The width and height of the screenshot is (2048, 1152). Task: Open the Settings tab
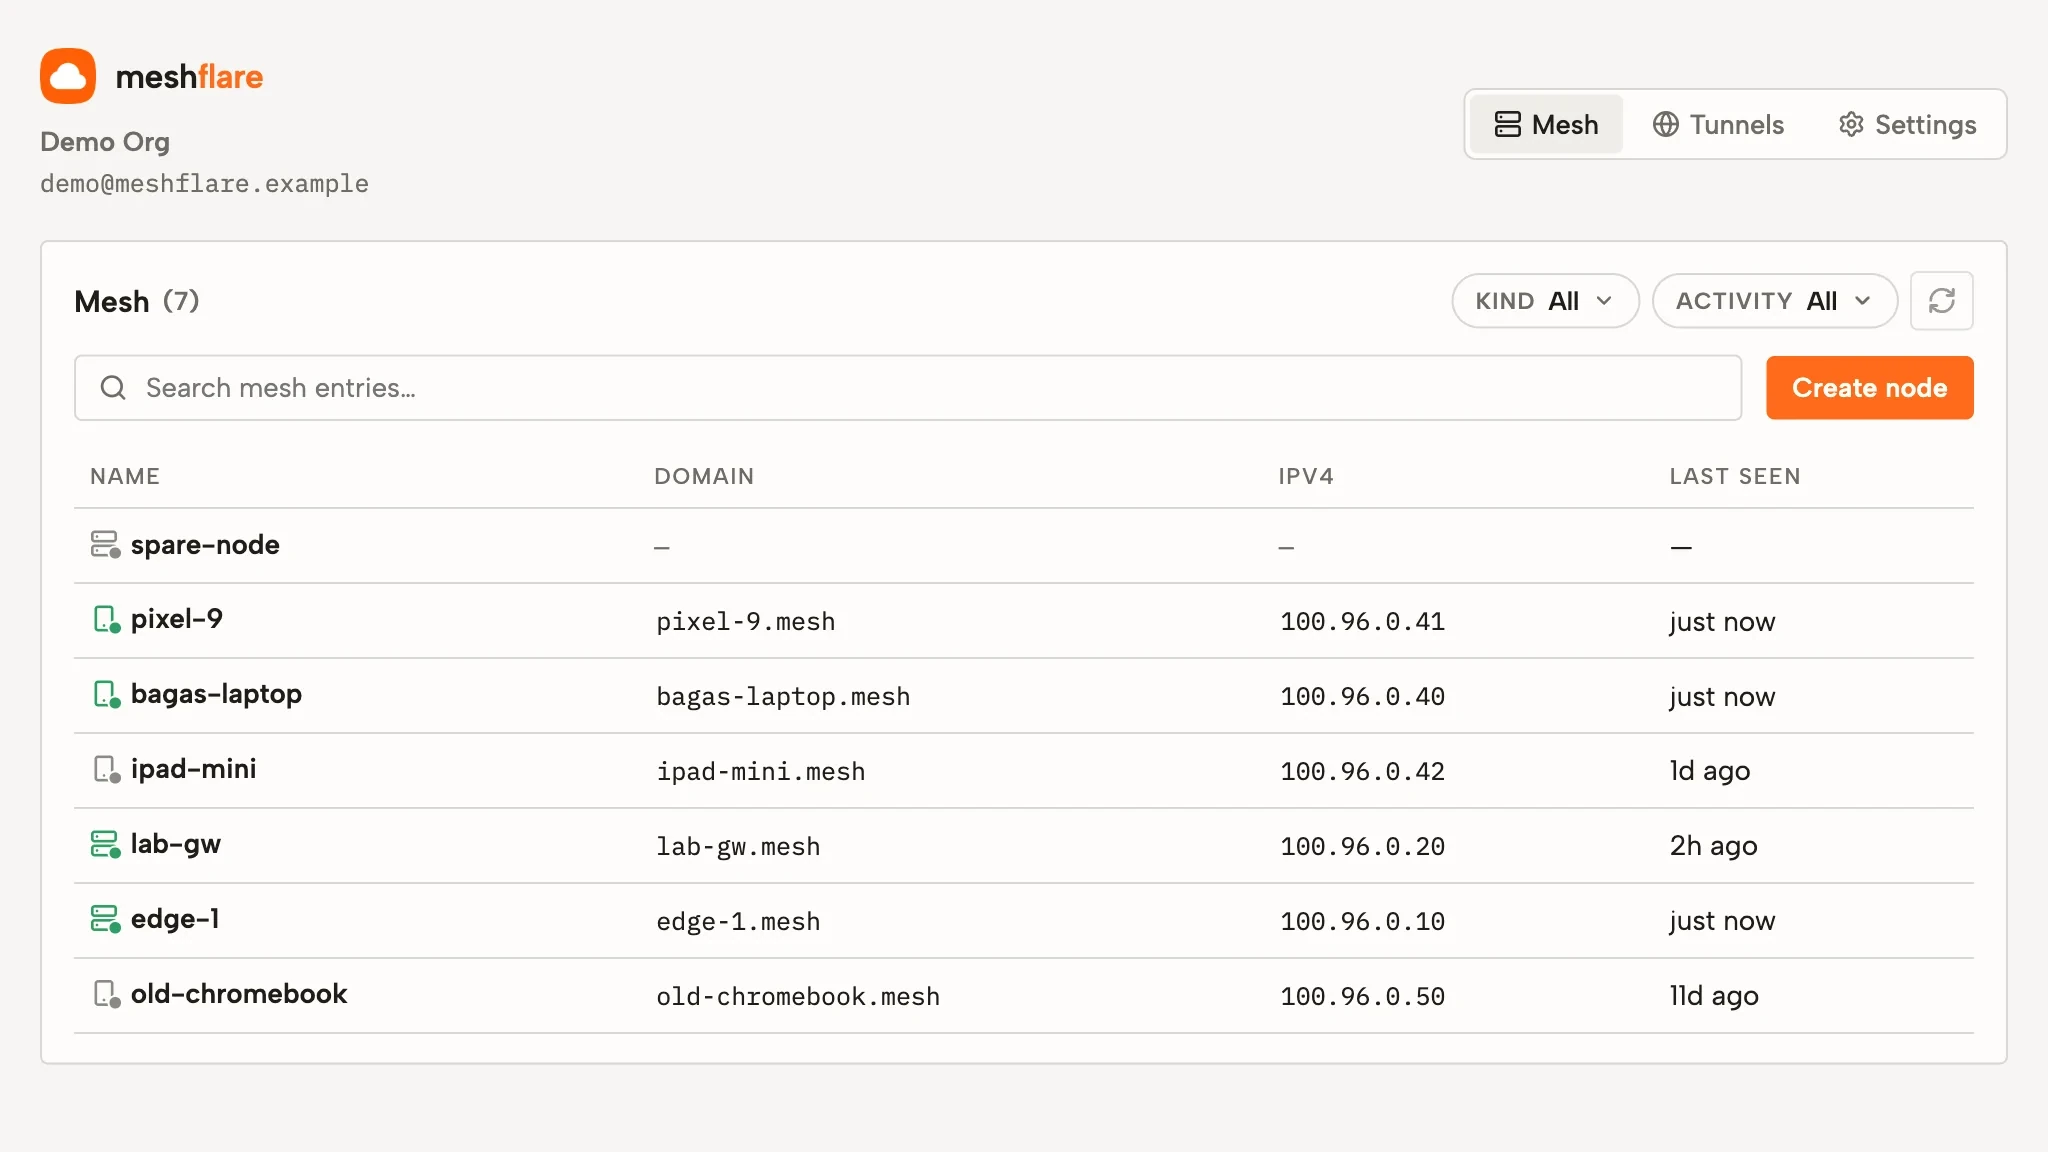click(1907, 125)
